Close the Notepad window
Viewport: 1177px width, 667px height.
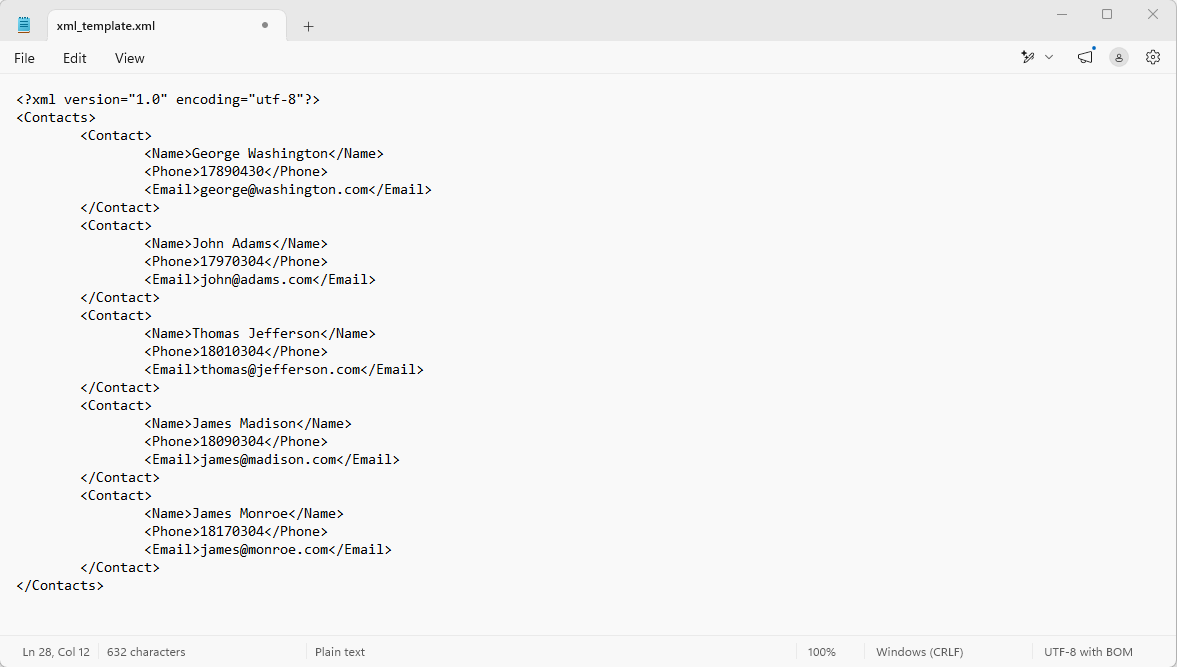point(1153,14)
